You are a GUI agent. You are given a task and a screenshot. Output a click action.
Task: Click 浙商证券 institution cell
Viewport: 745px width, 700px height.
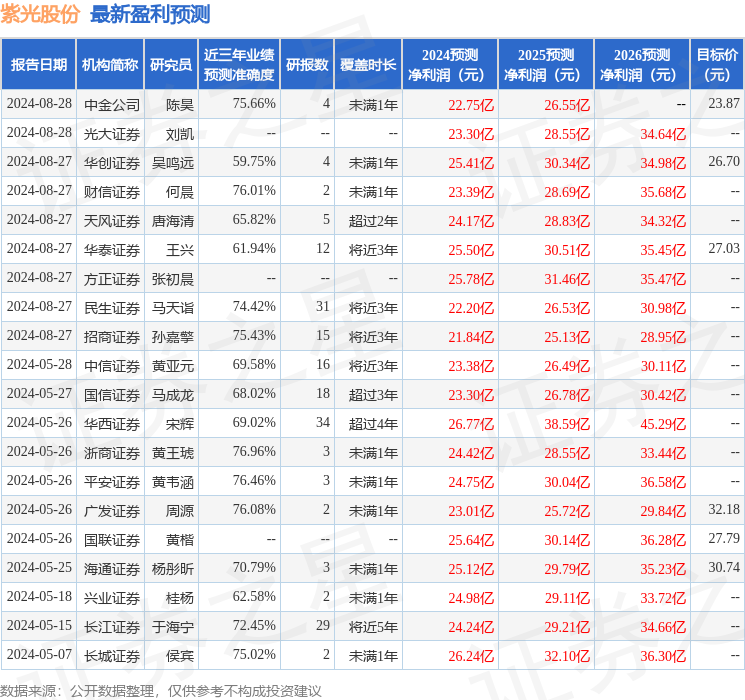point(112,453)
